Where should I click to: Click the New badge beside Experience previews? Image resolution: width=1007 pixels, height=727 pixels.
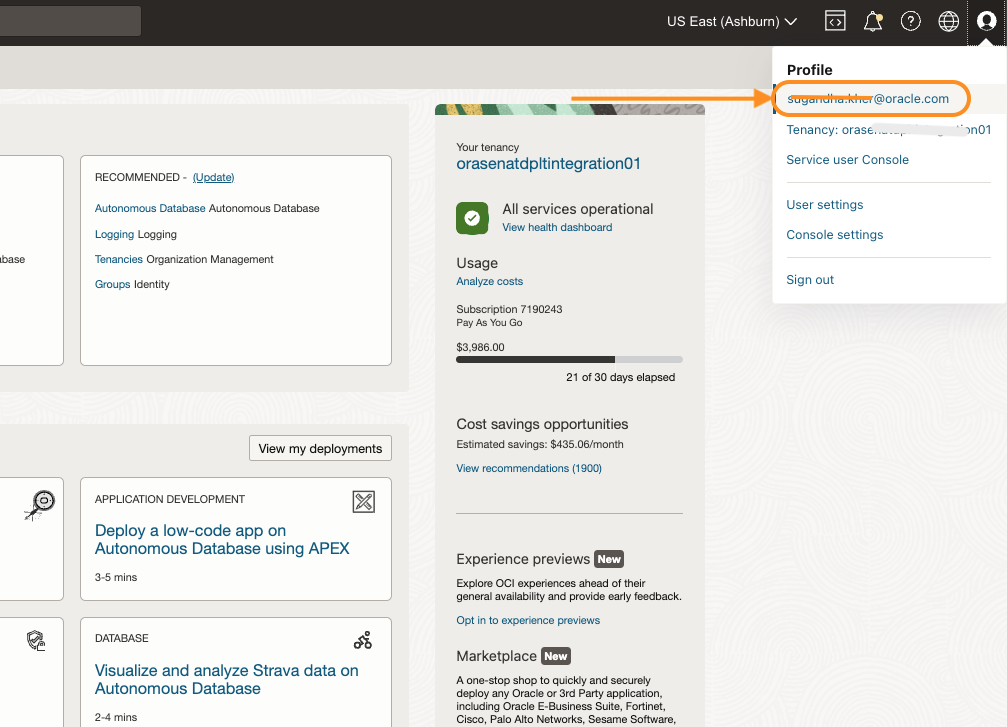pyautogui.click(x=609, y=559)
